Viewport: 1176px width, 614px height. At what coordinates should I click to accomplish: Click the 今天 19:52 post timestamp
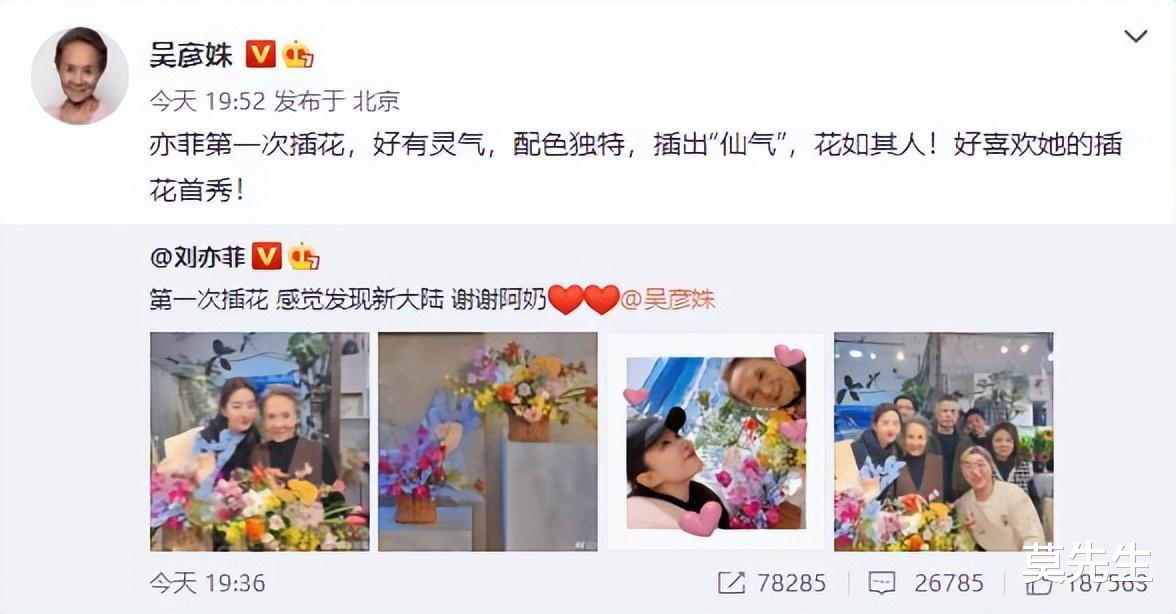pyautogui.click(x=207, y=101)
